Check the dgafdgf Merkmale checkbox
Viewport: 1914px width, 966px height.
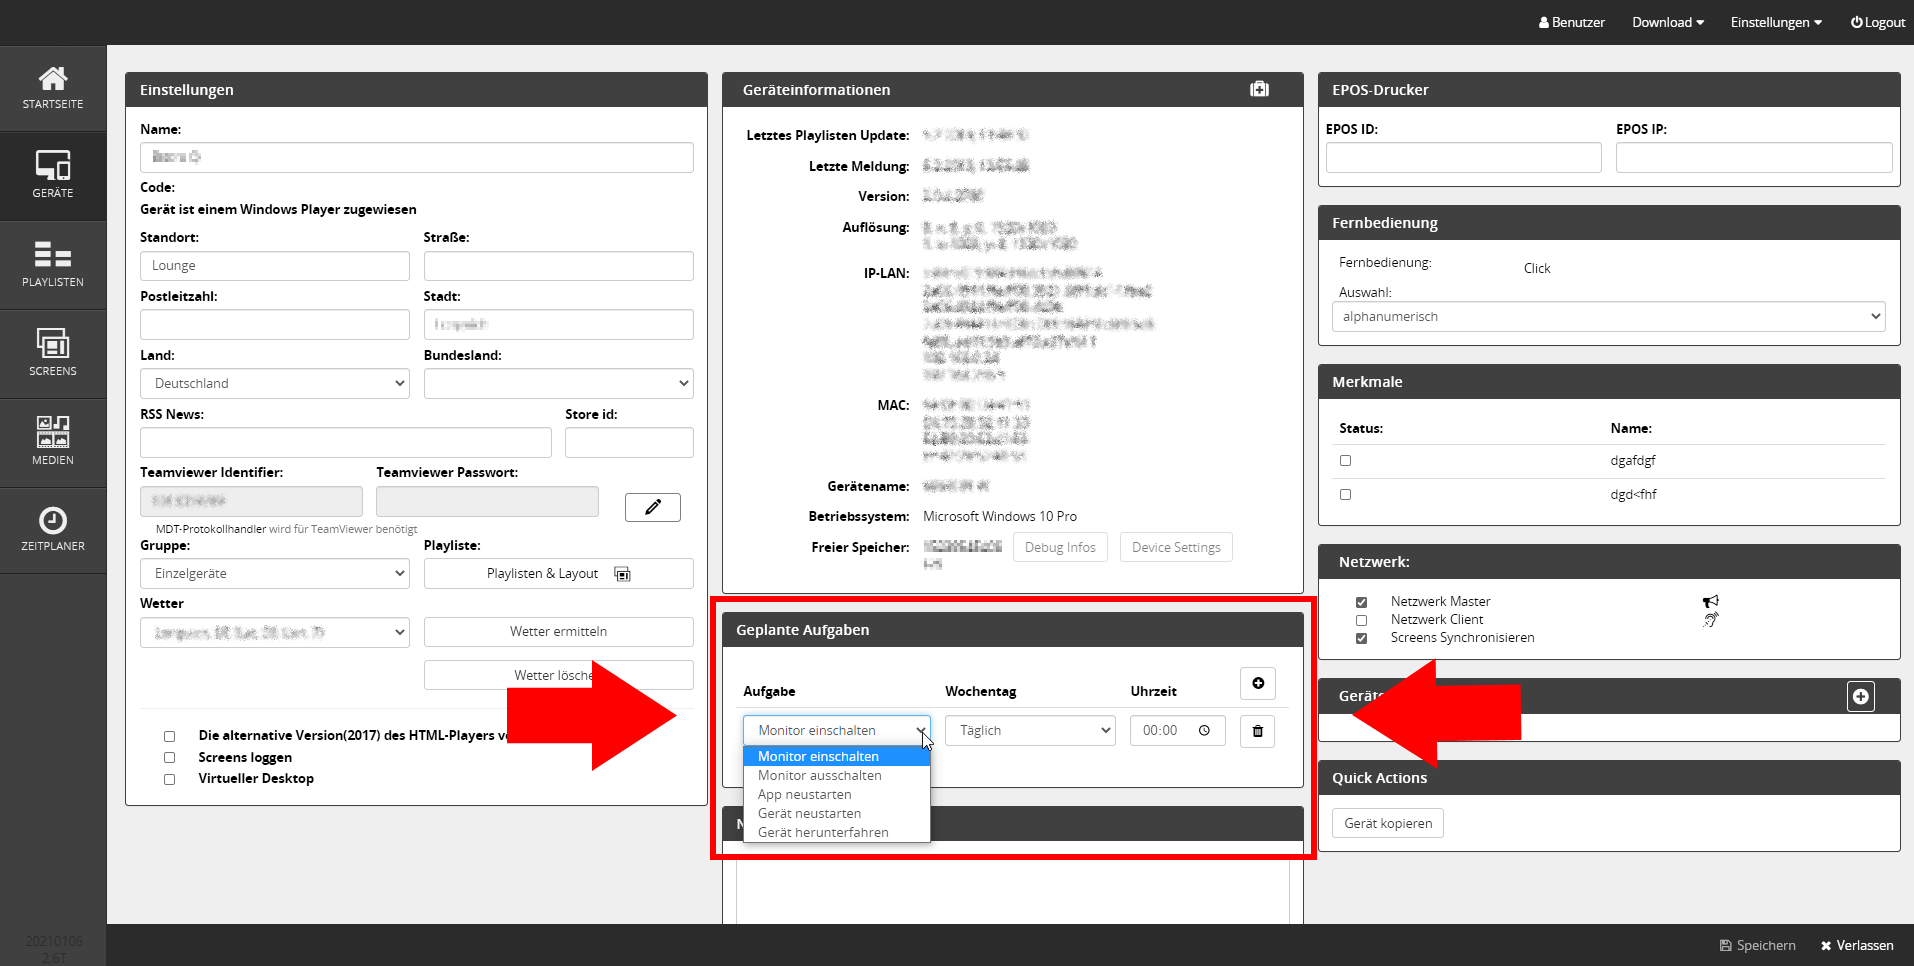pos(1345,461)
